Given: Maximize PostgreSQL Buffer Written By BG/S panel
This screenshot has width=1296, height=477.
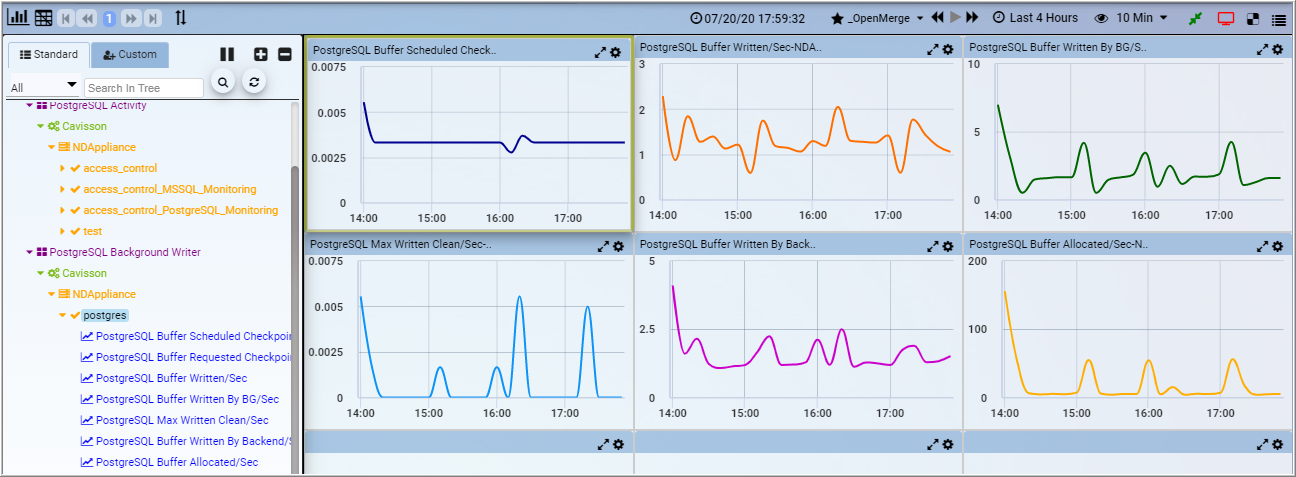Looking at the screenshot, I should [x=1264, y=48].
